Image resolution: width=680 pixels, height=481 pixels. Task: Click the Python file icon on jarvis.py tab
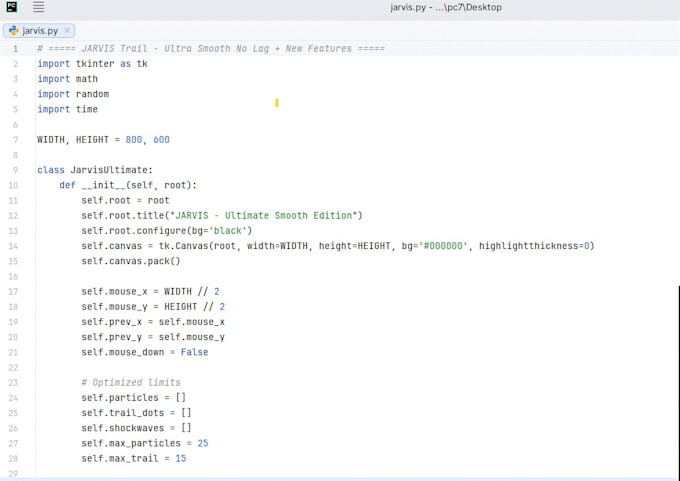[x=14, y=31]
